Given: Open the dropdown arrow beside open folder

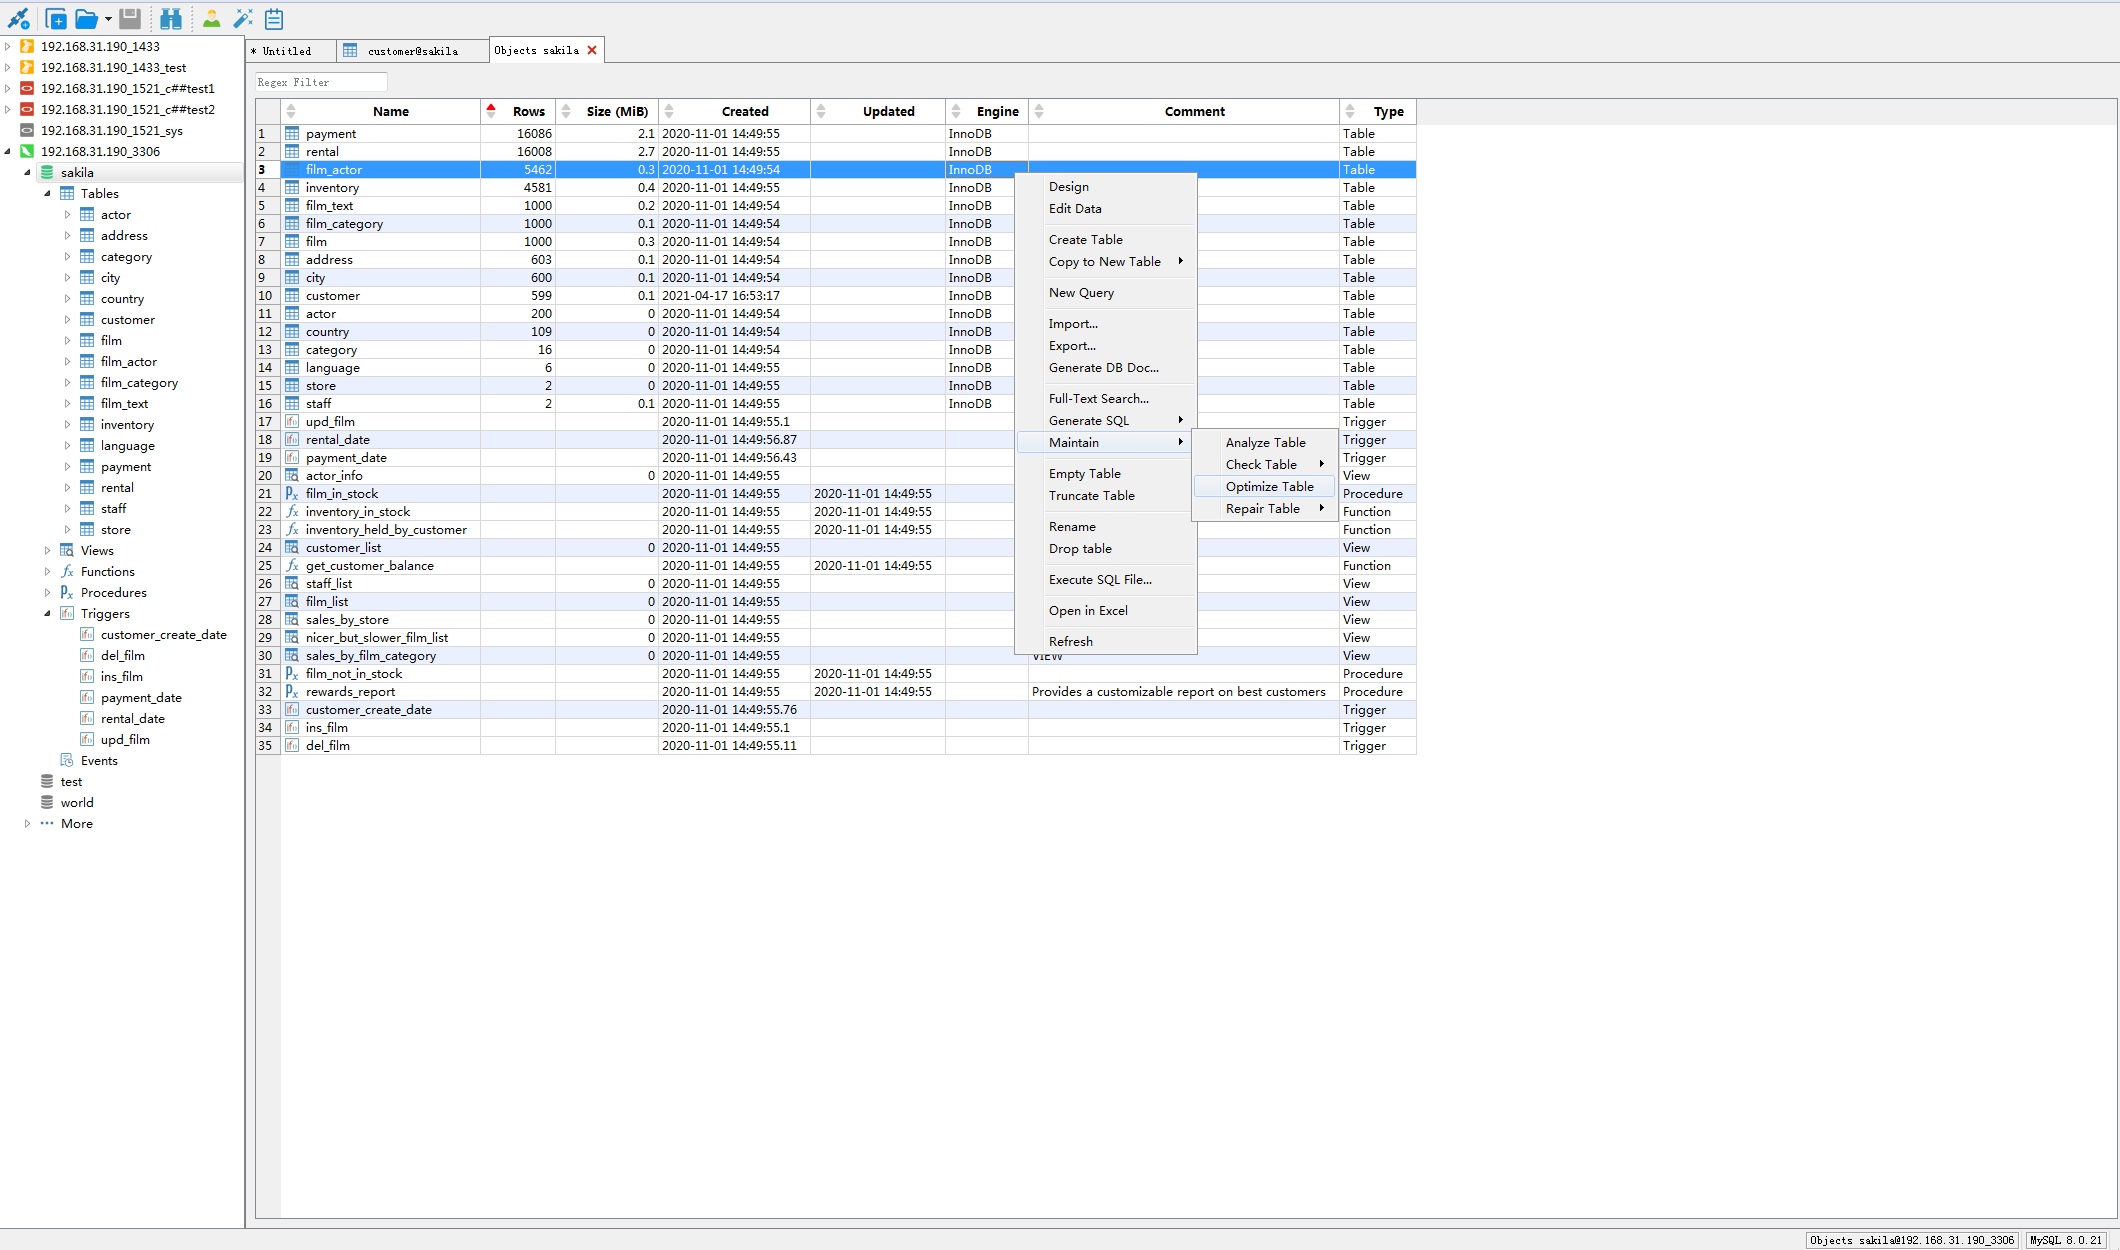Looking at the screenshot, I should (108, 19).
